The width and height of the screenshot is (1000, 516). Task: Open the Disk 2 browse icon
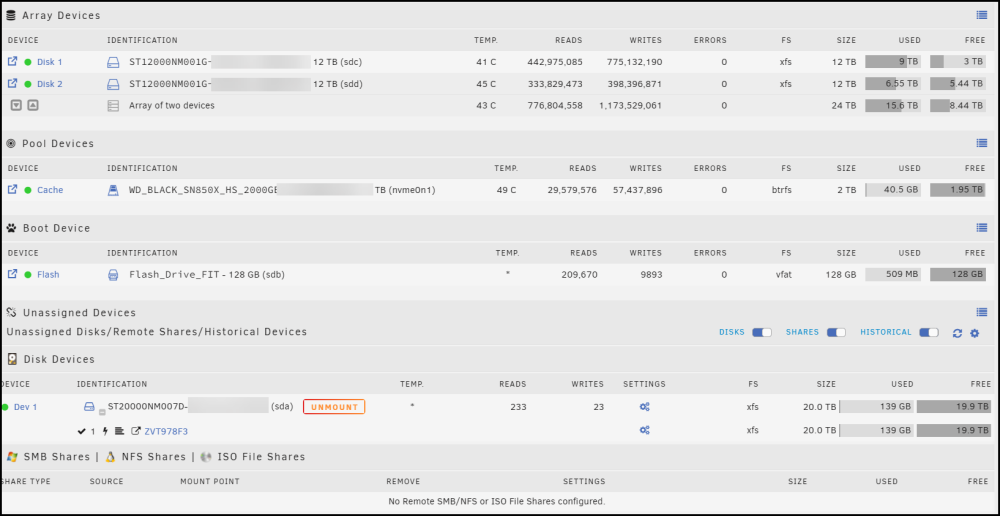tap(12, 84)
